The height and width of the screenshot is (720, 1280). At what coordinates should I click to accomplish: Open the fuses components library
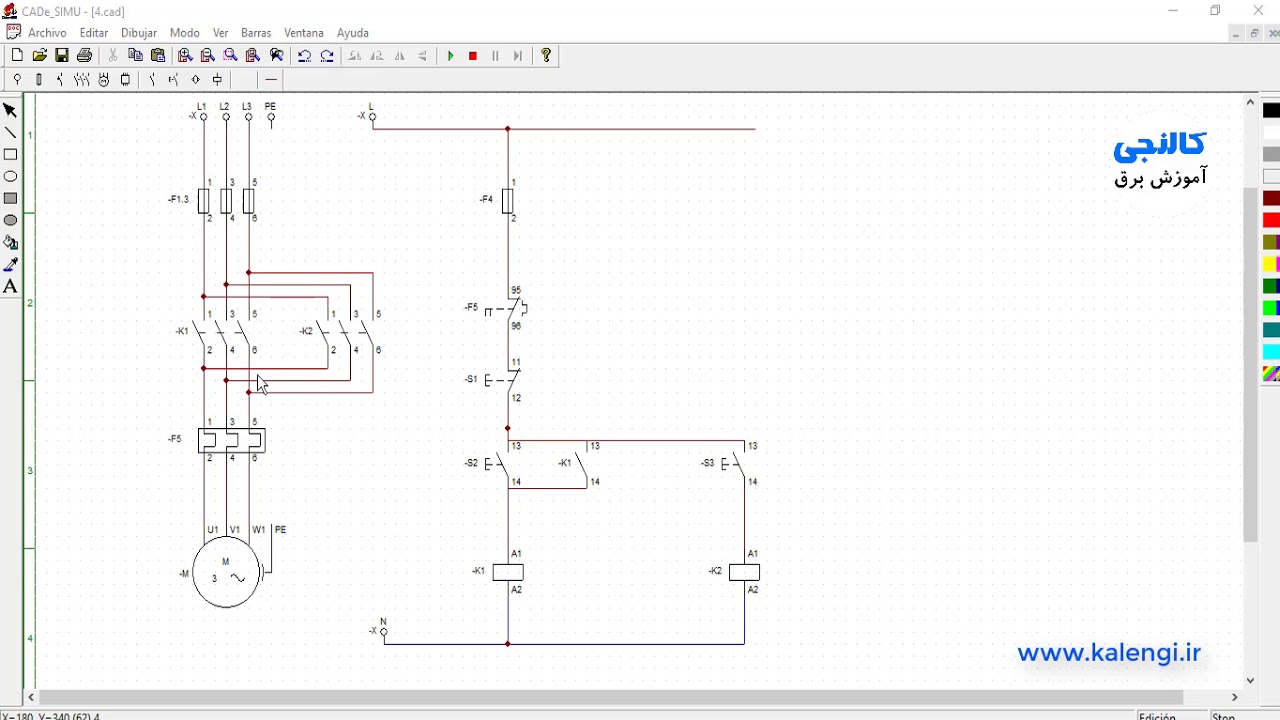39,80
